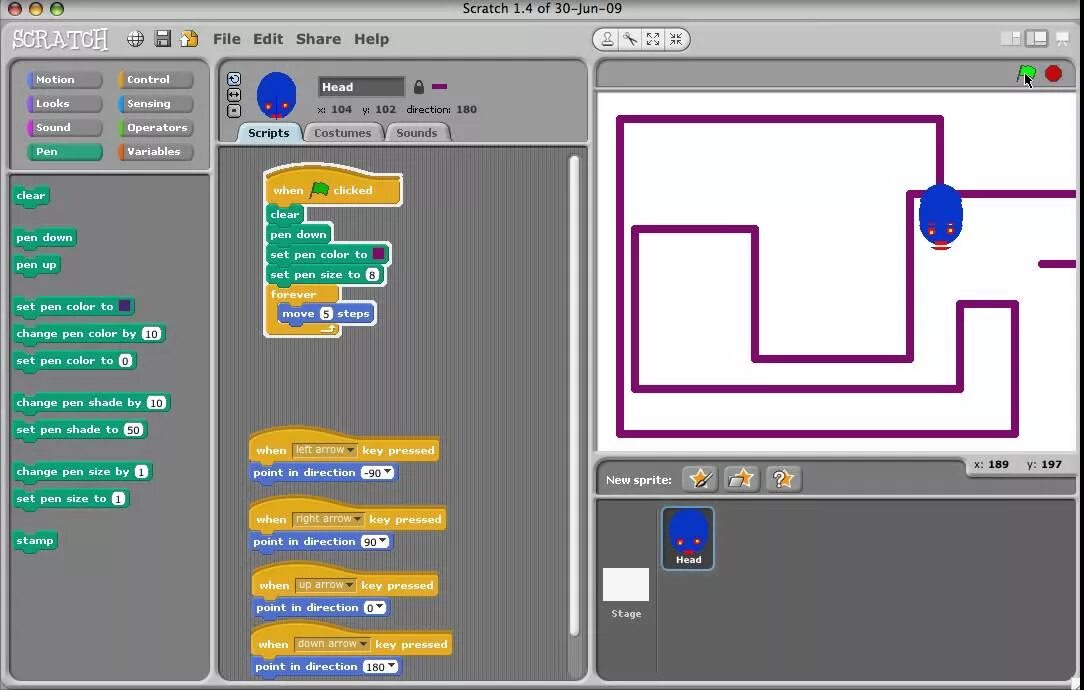
Task: Click the change pen shade by block
Action: pyautogui.click(x=91, y=403)
